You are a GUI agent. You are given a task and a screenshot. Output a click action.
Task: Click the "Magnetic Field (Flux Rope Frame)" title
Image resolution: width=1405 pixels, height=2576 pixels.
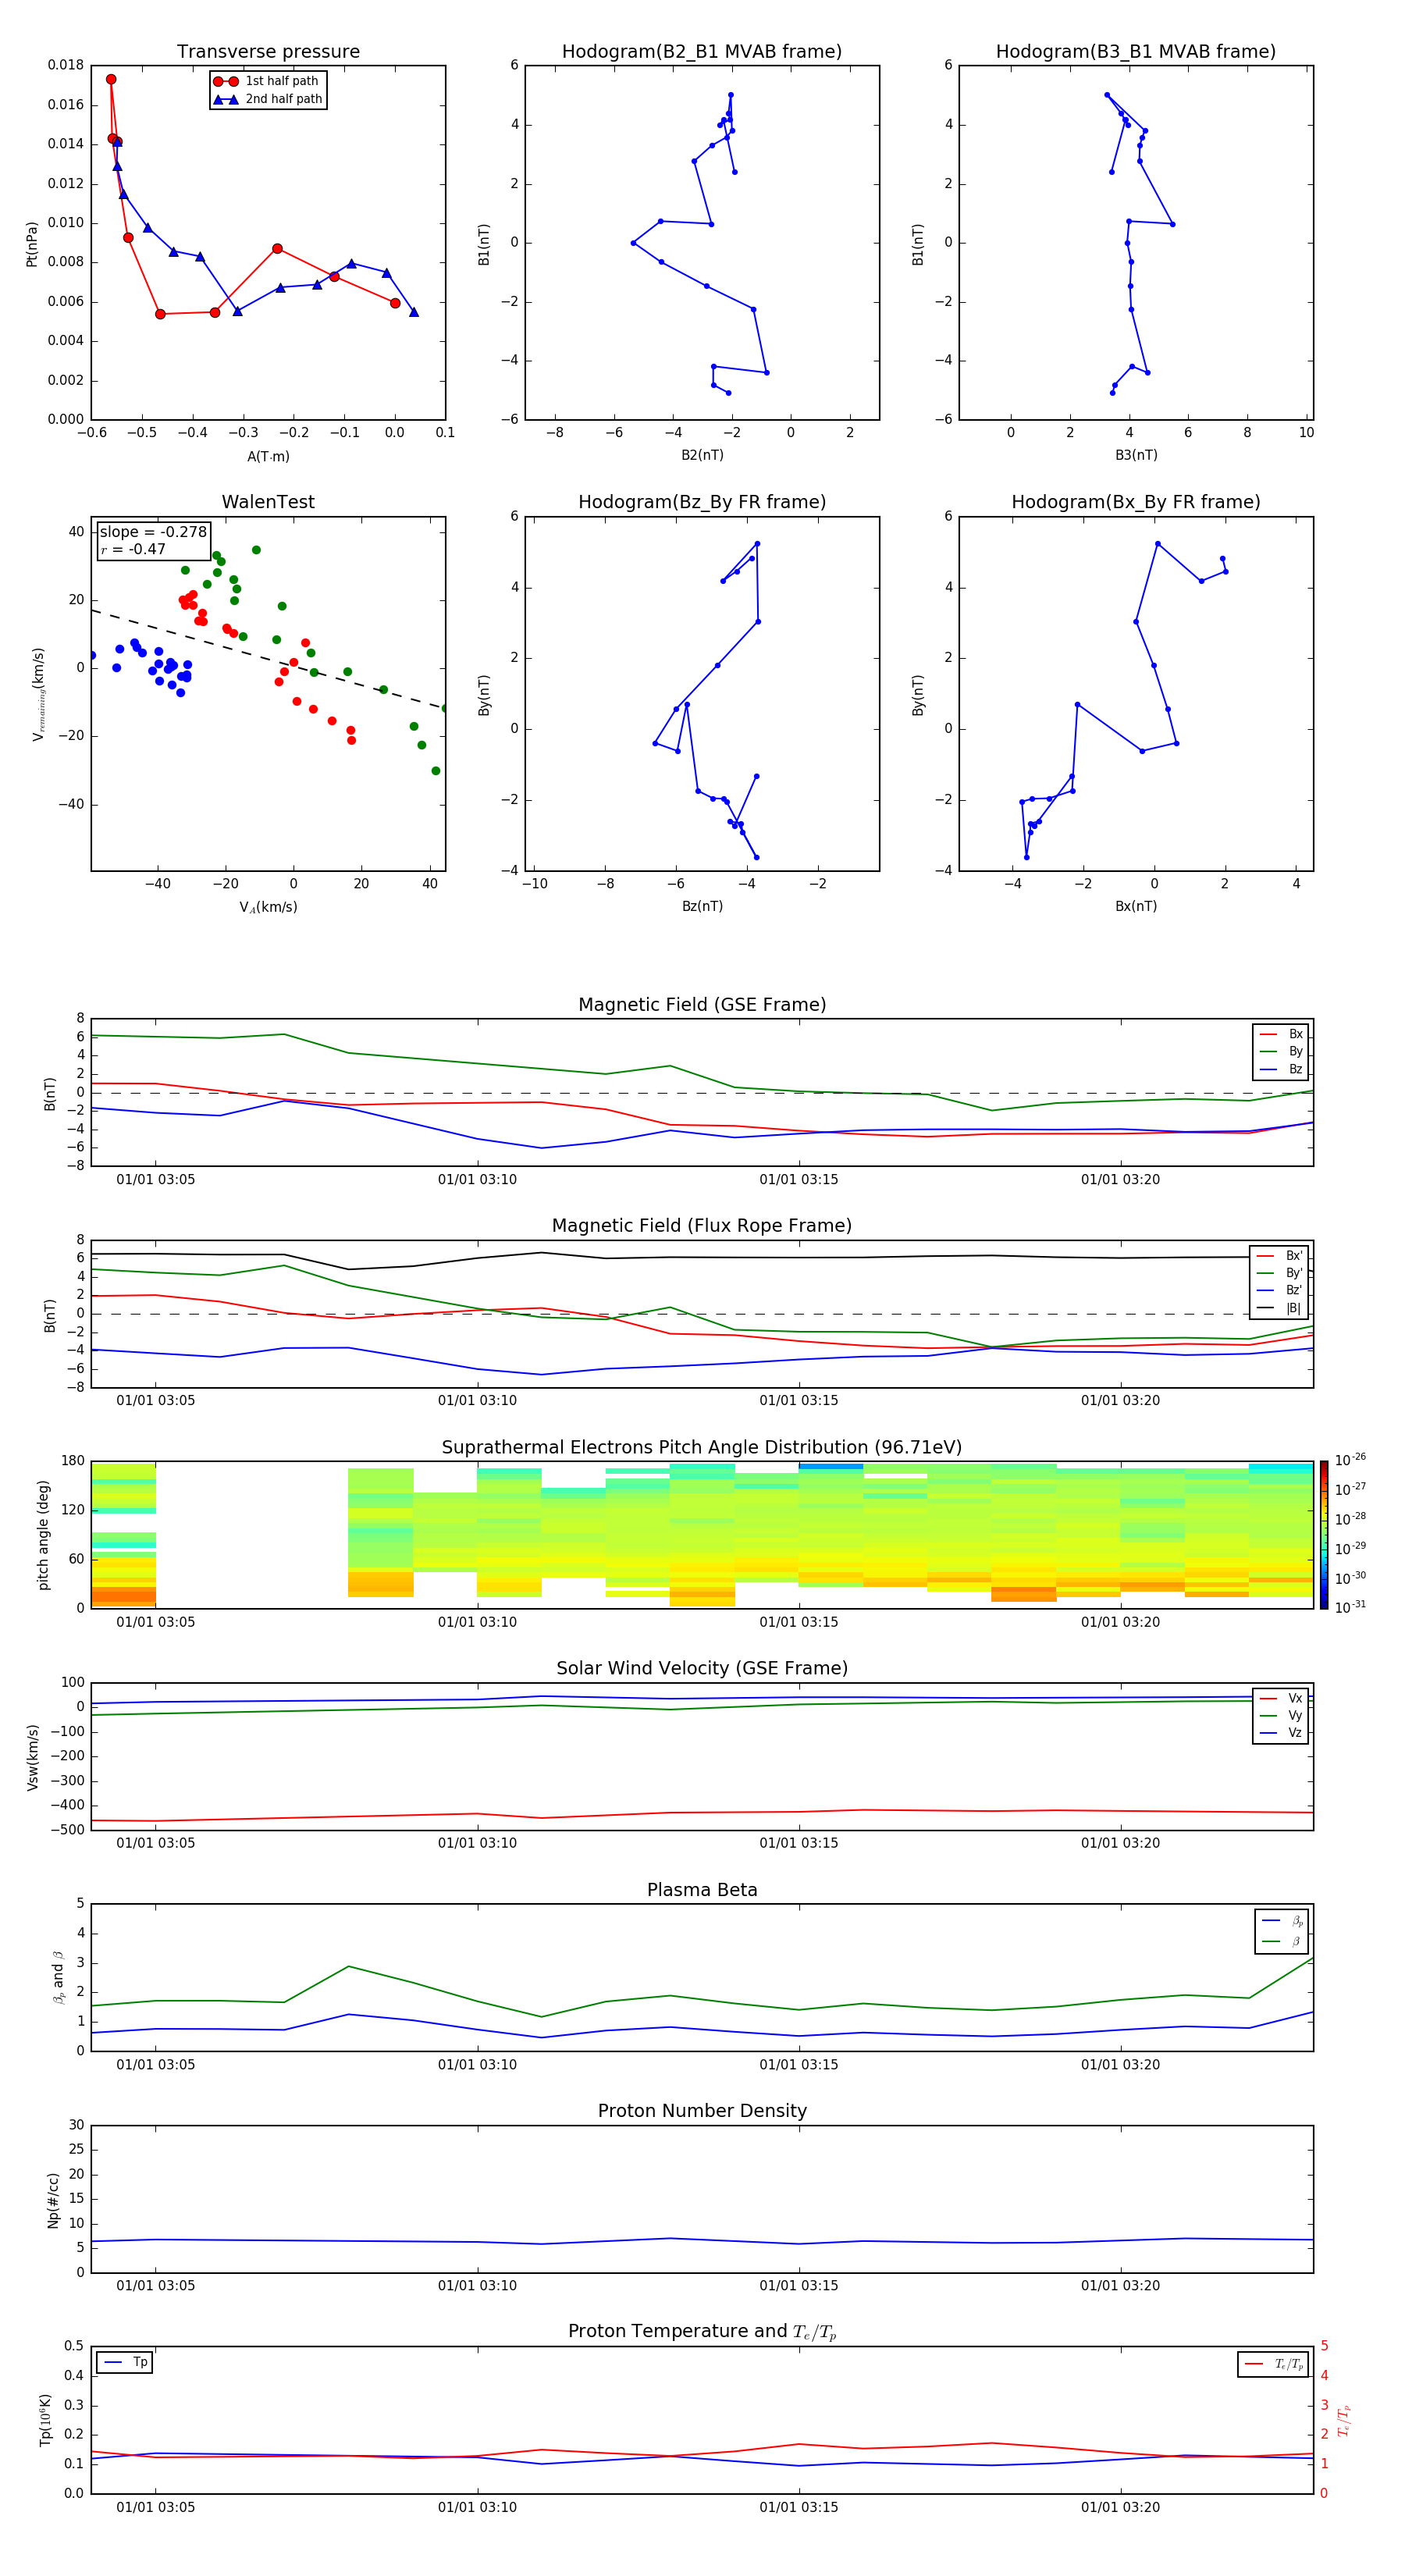[702, 1226]
